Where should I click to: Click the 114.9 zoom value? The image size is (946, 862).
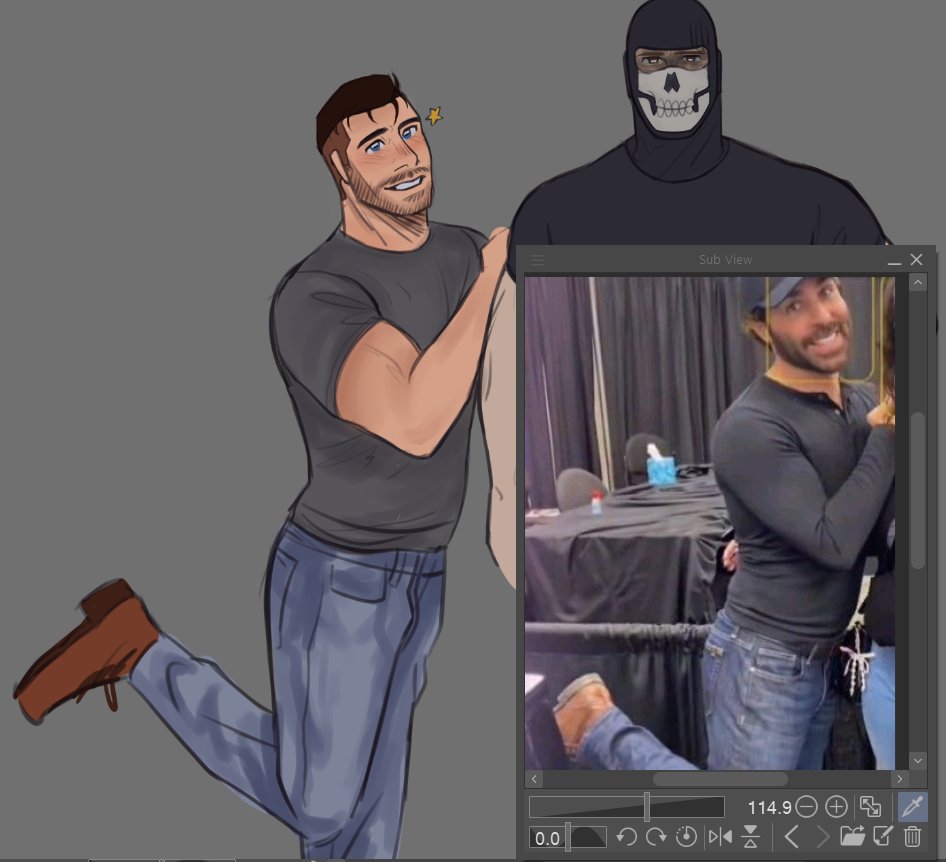coord(769,807)
